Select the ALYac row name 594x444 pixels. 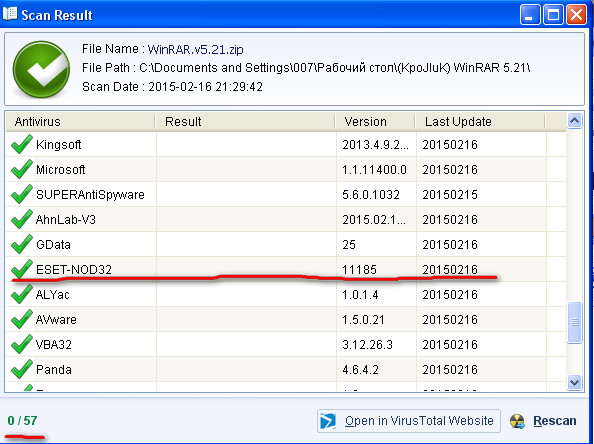click(53, 294)
